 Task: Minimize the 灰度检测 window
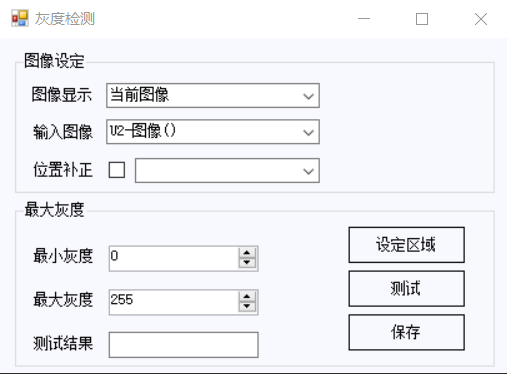364,19
